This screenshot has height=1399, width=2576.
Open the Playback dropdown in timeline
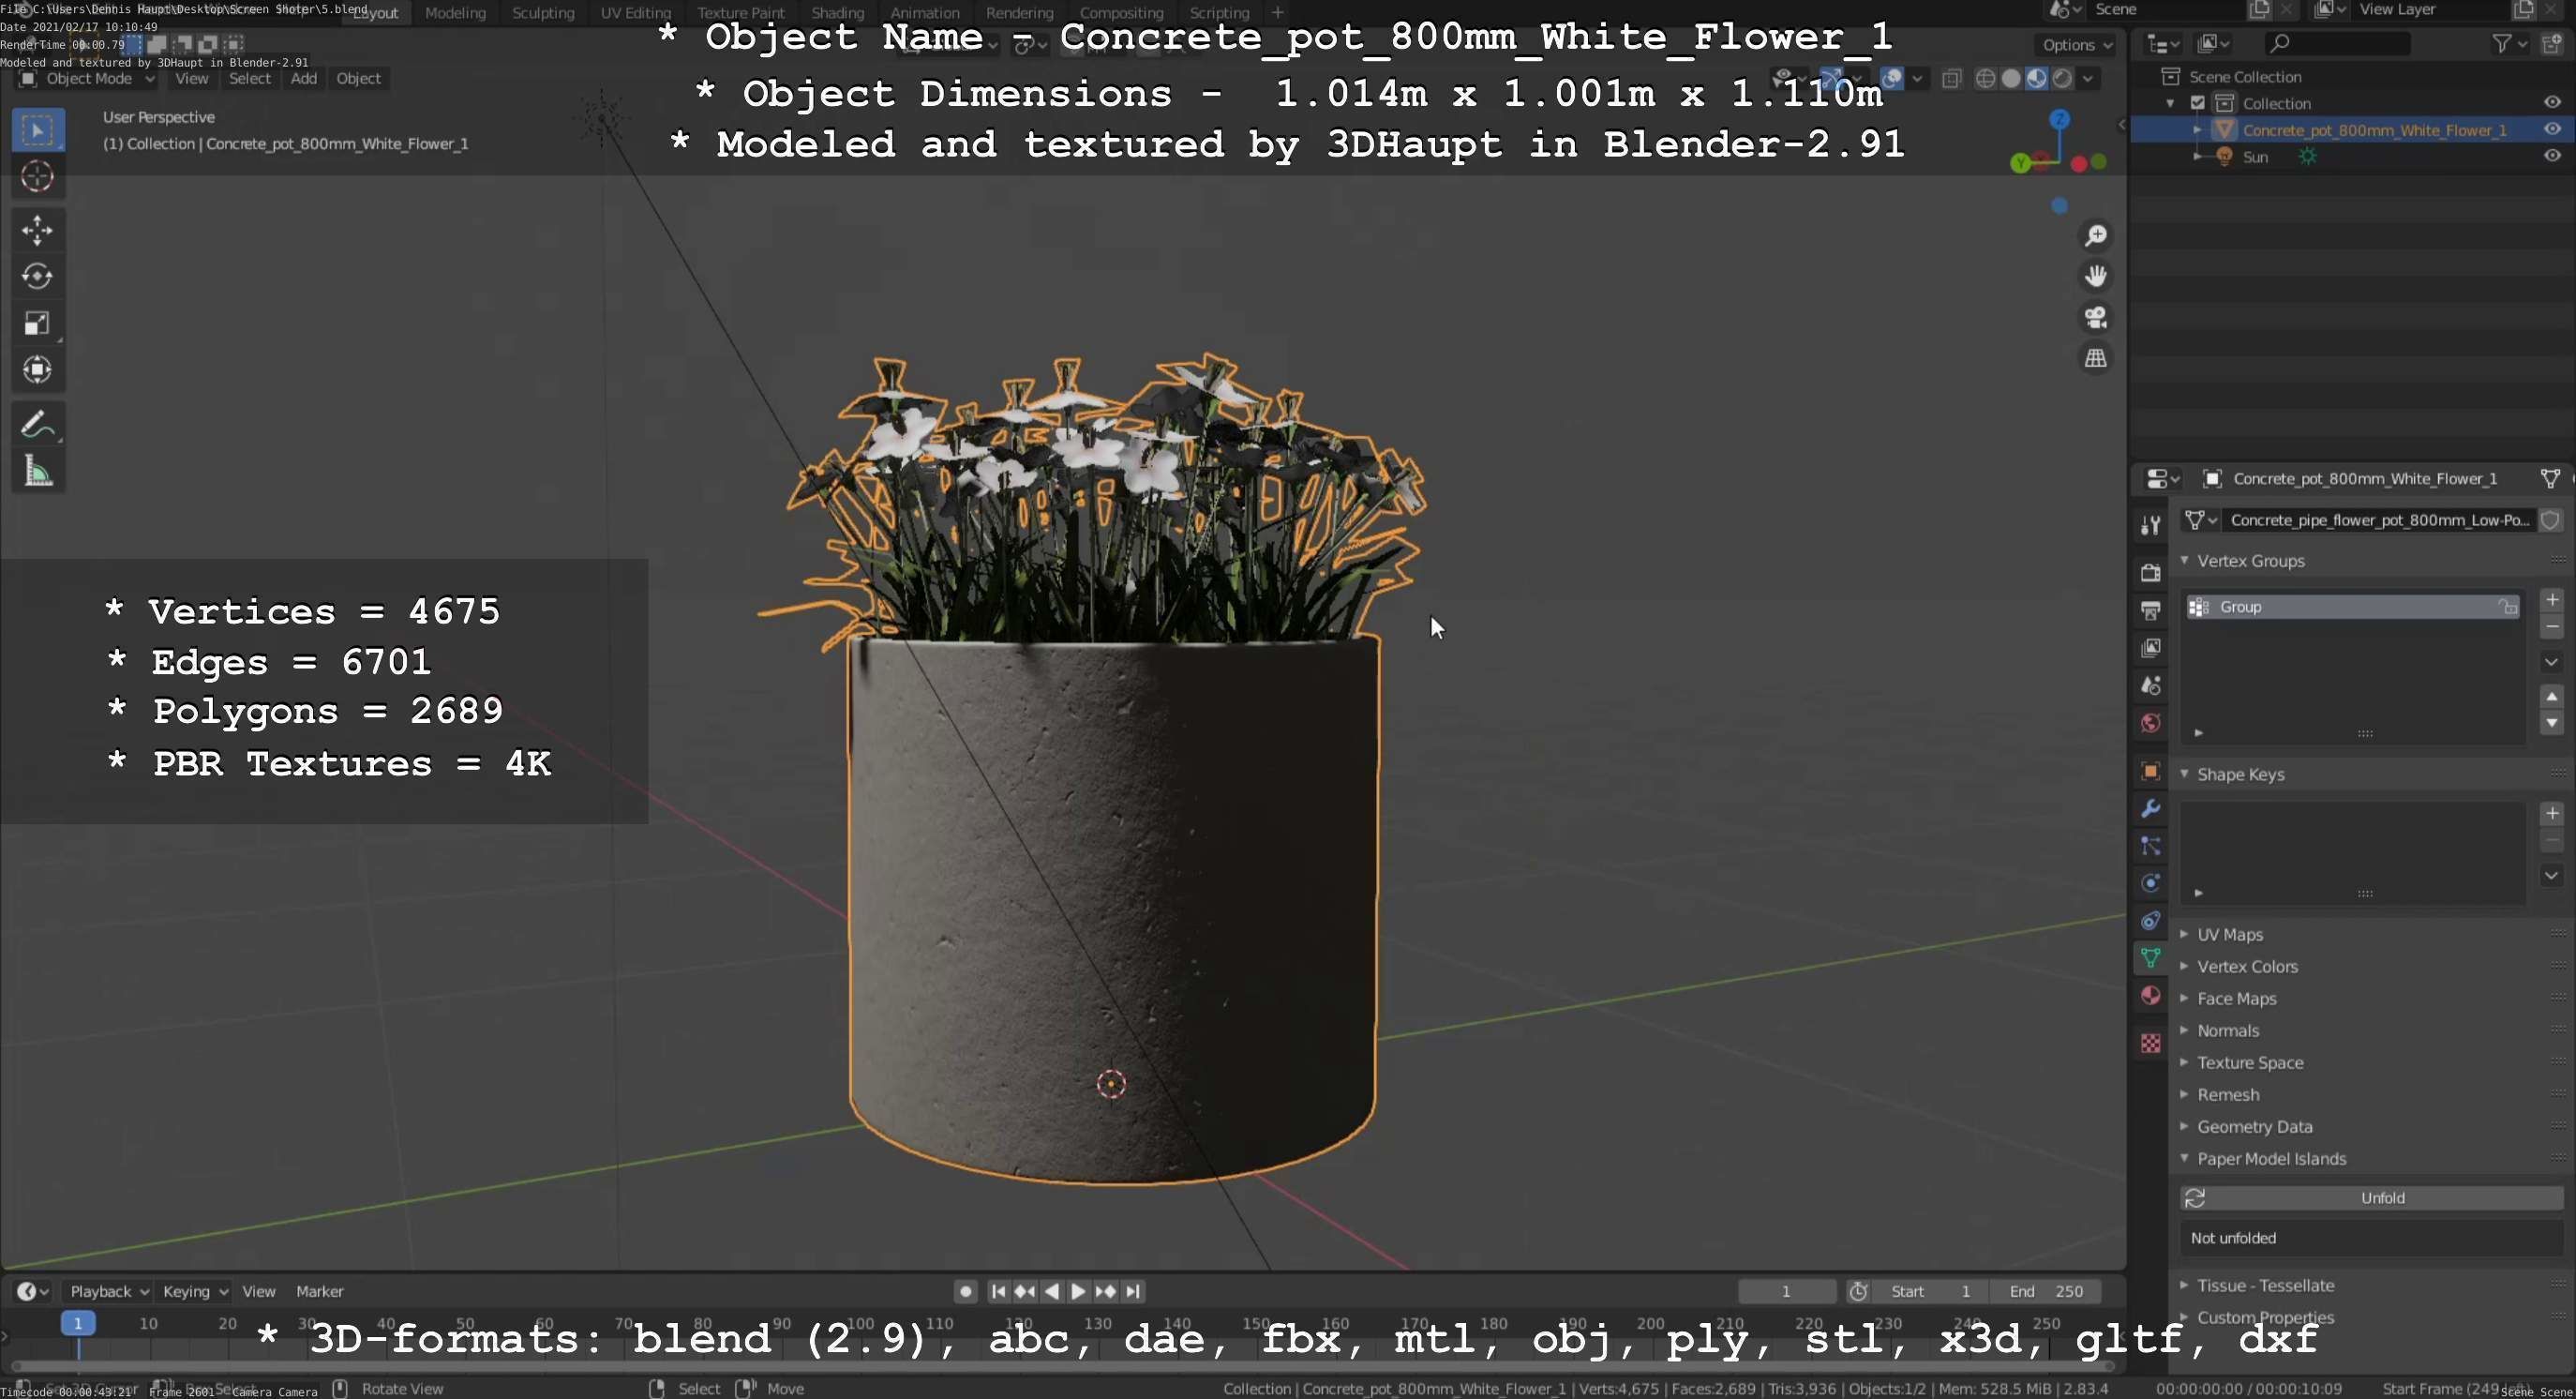[108, 1291]
